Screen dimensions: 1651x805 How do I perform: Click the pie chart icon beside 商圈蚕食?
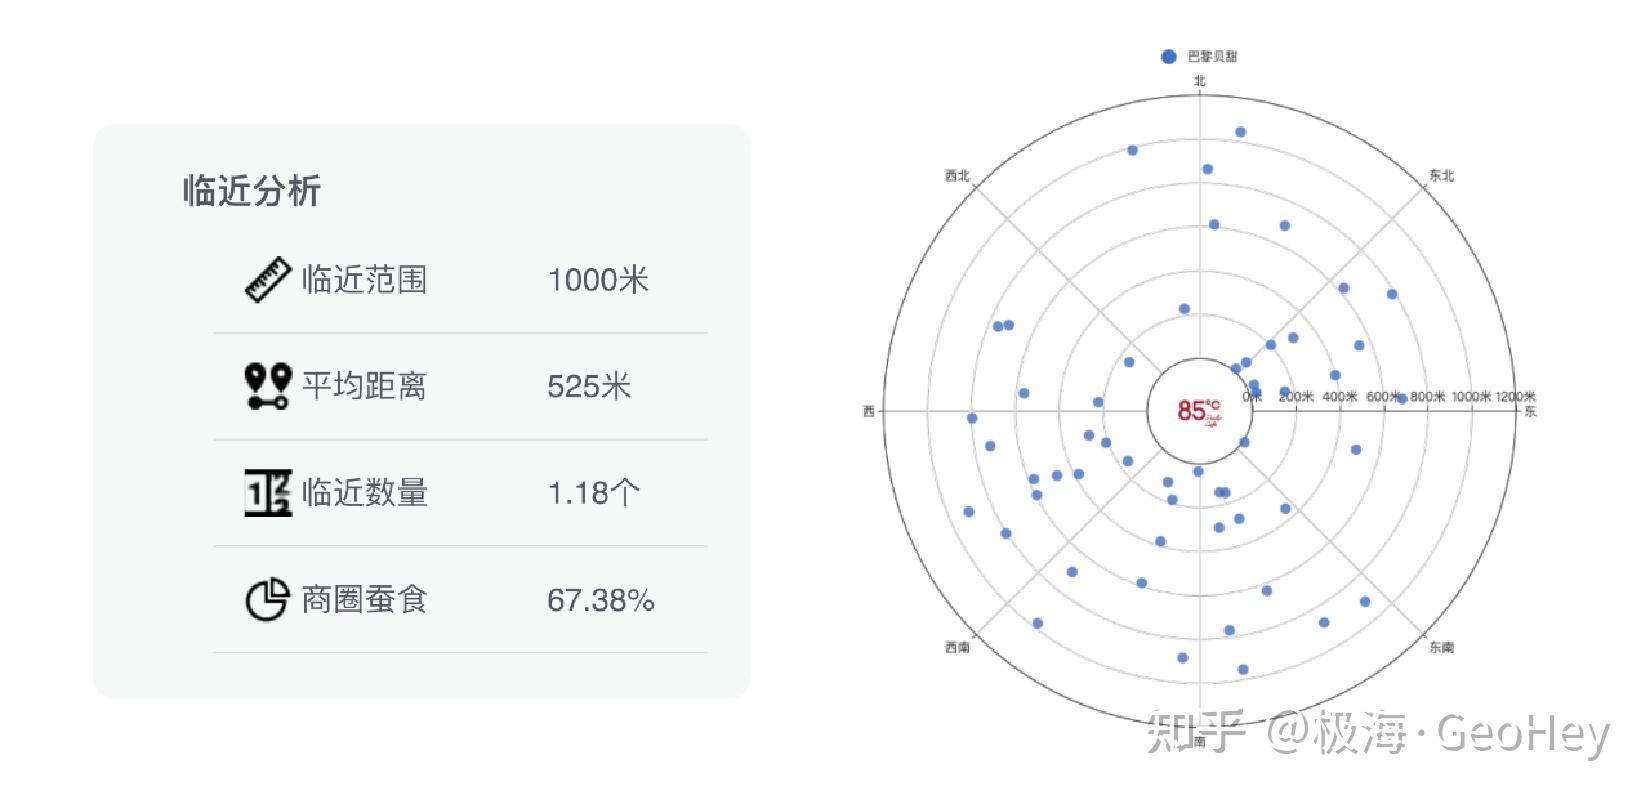click(x=267, y=600)
